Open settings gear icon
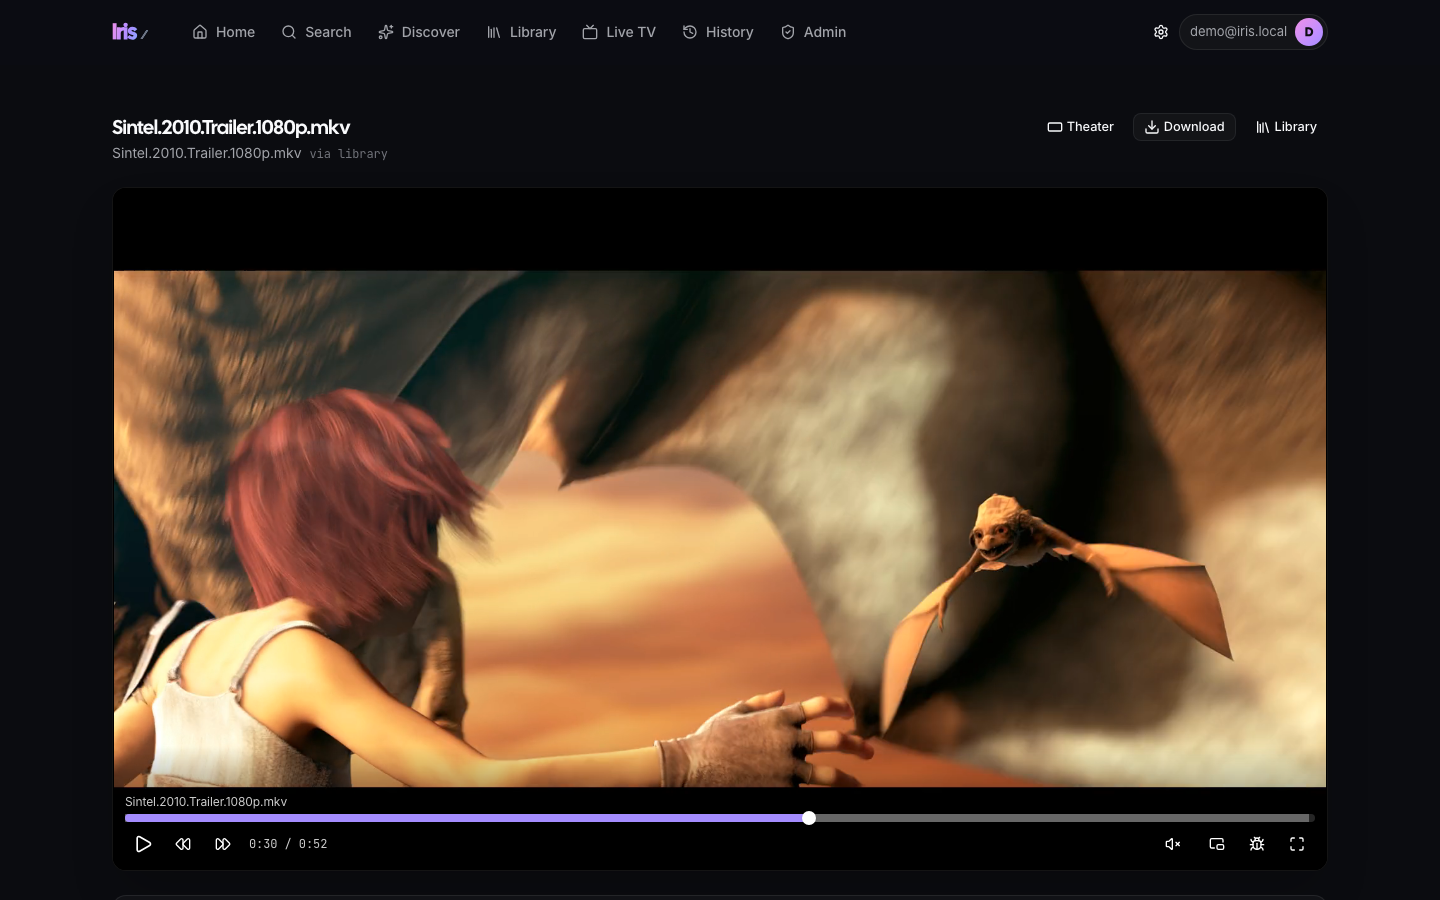Image resolution: width=1440 pixels, height=900 pixels. tap(1161, 32)
